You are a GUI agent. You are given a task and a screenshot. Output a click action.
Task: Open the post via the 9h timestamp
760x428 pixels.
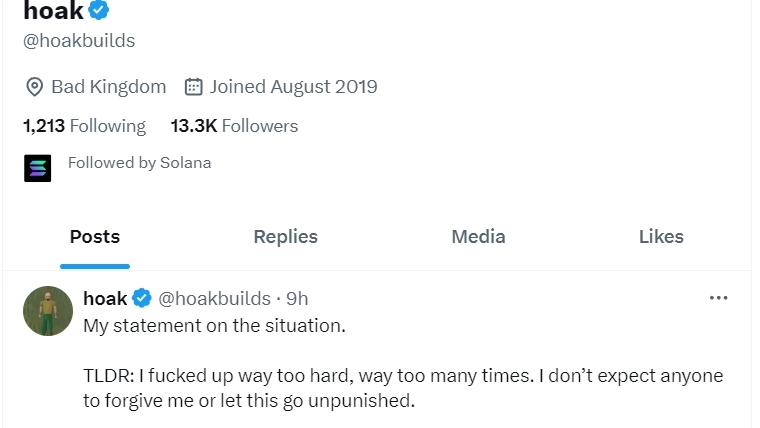pos(297,299)
